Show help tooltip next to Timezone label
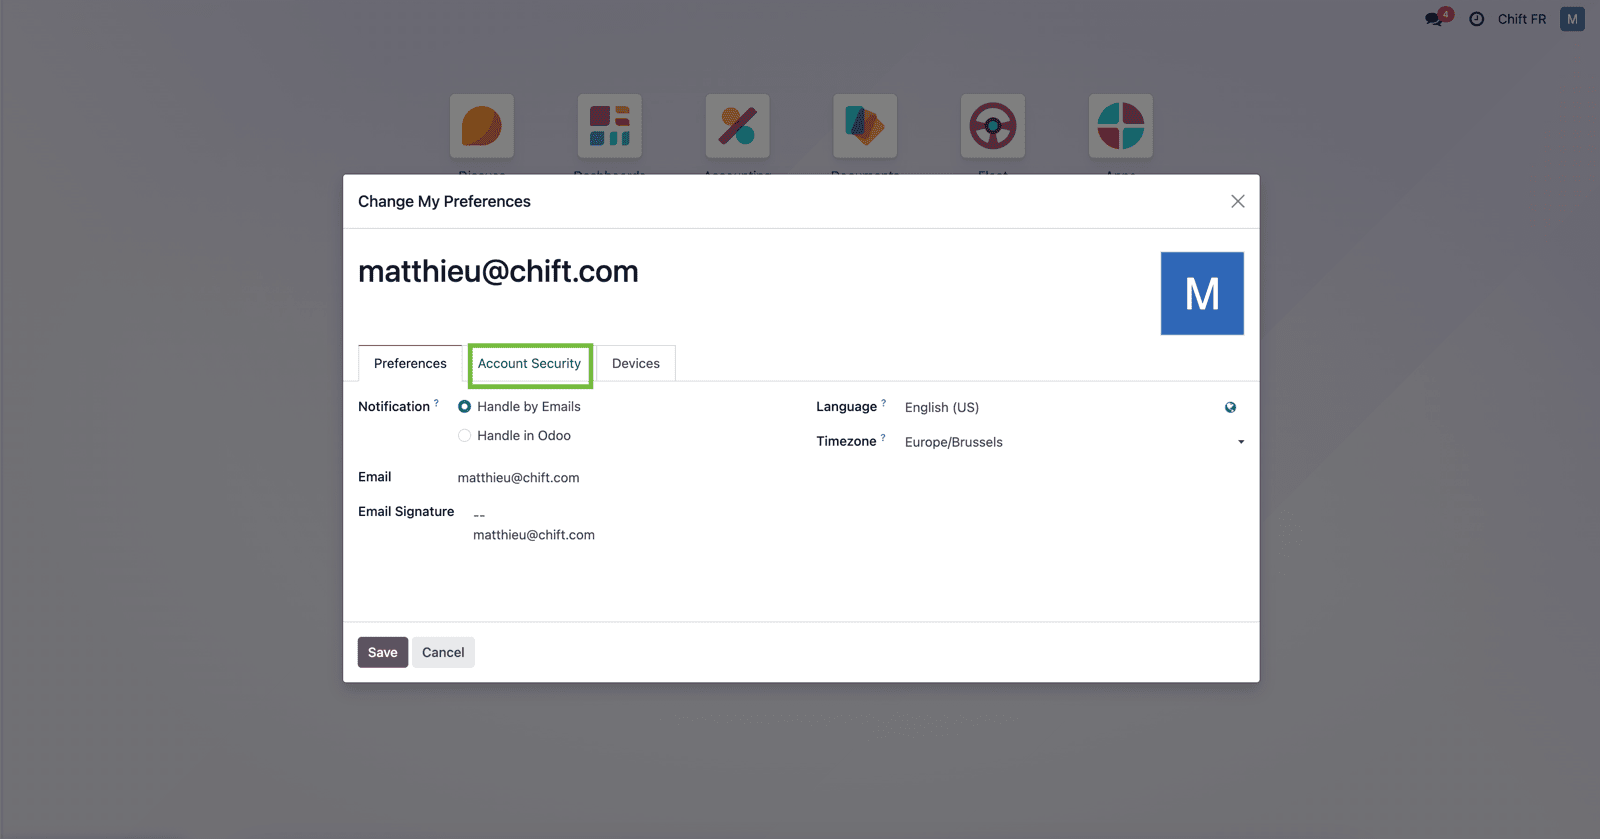Screen dimensions: 1600x839 pos(883,437)
